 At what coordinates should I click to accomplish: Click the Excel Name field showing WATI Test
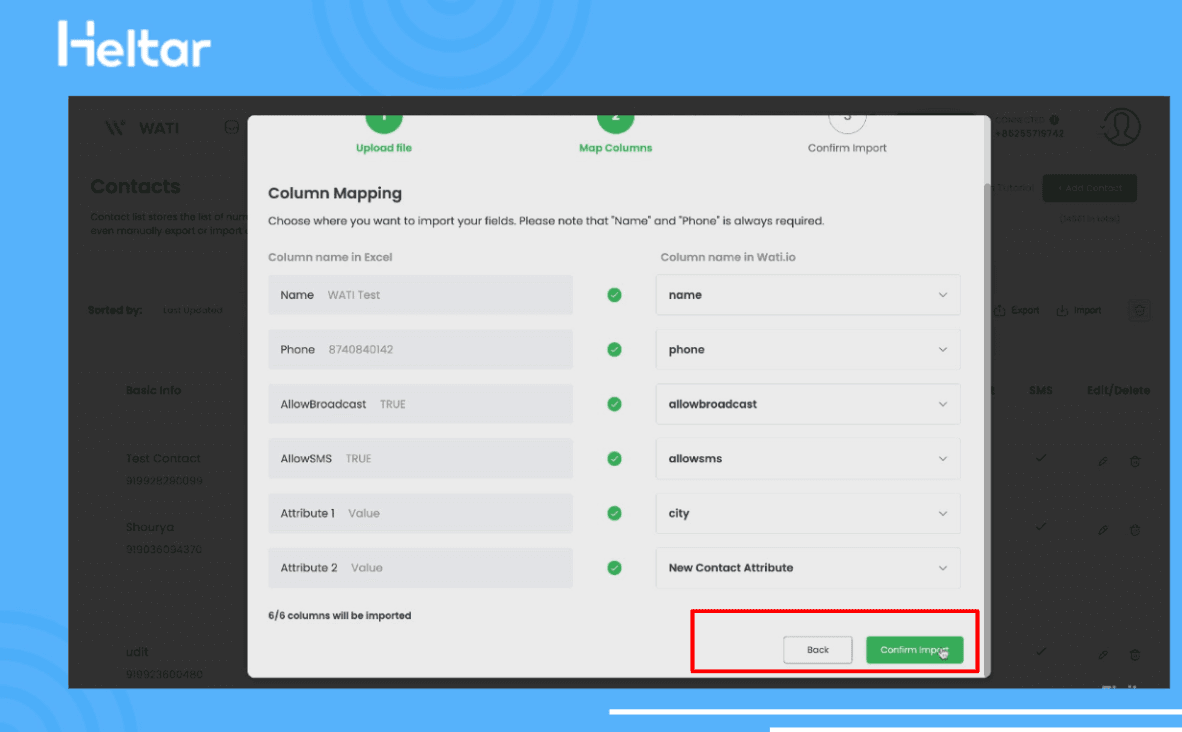point(420,295)
